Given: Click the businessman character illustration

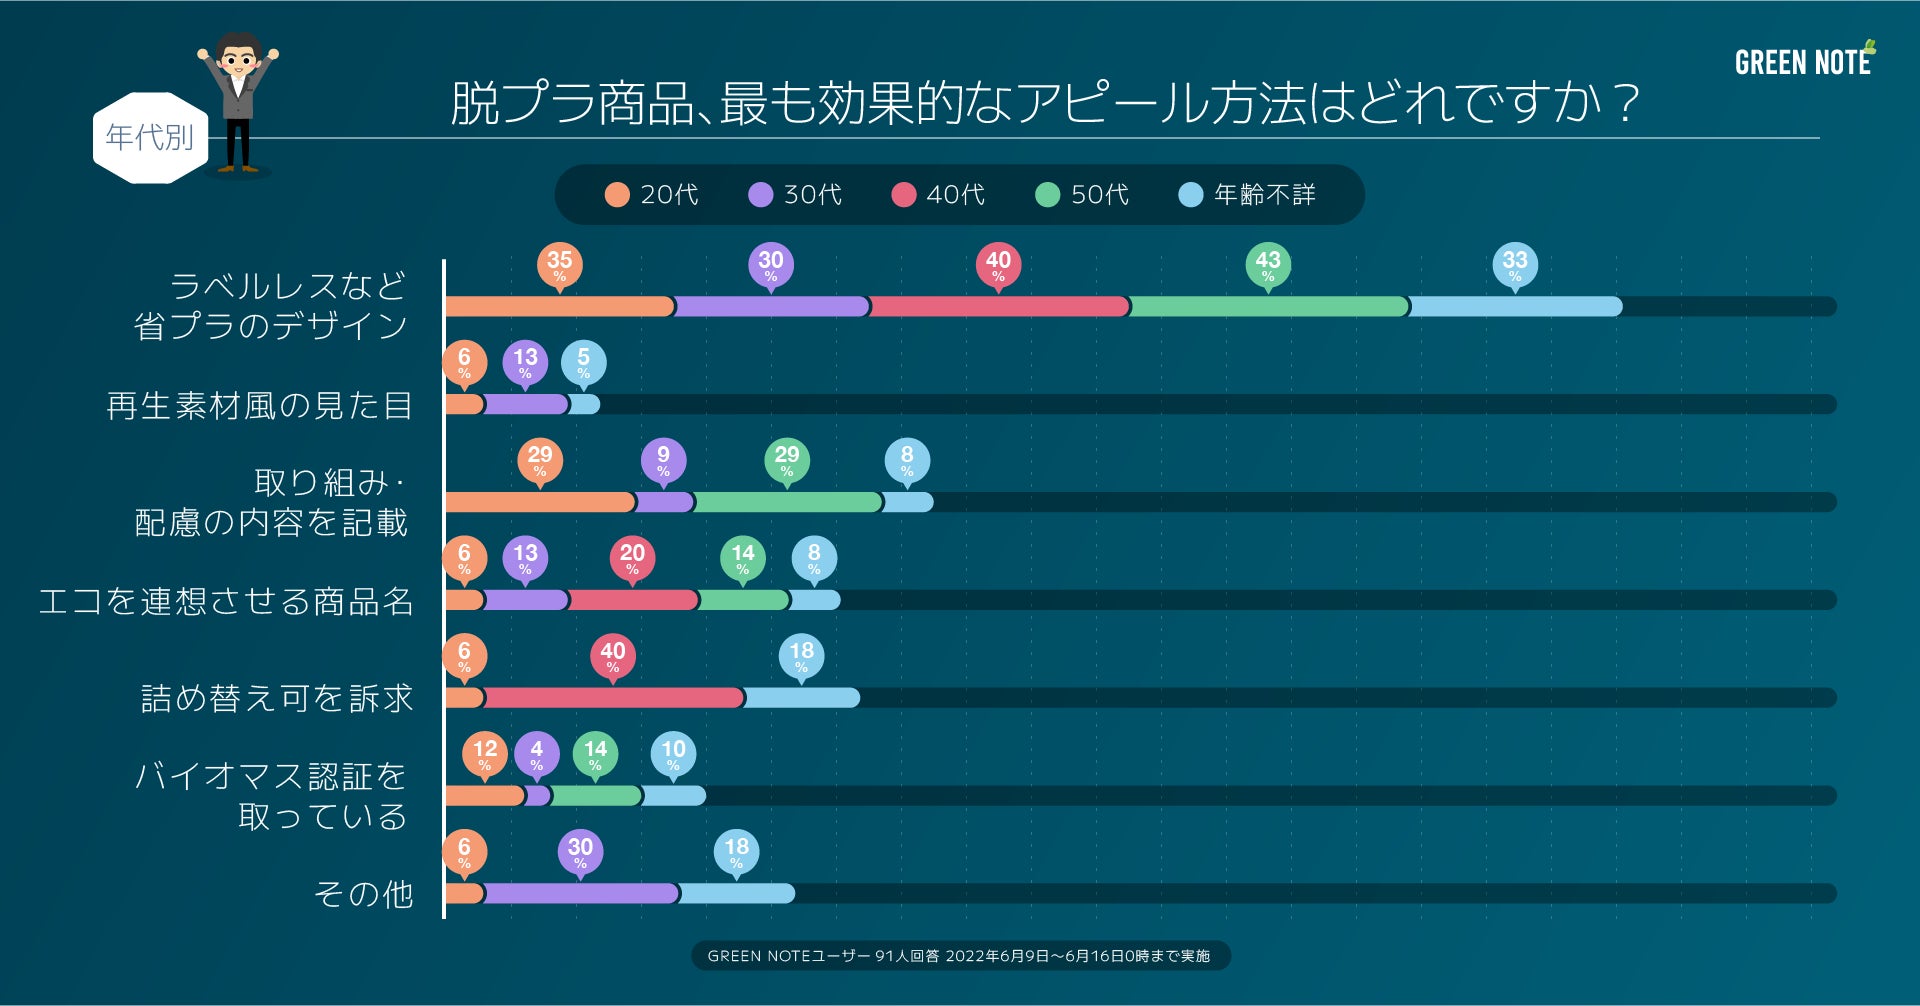Looking at the screenshot, I should pyautogui.click(x=238, y=102).
